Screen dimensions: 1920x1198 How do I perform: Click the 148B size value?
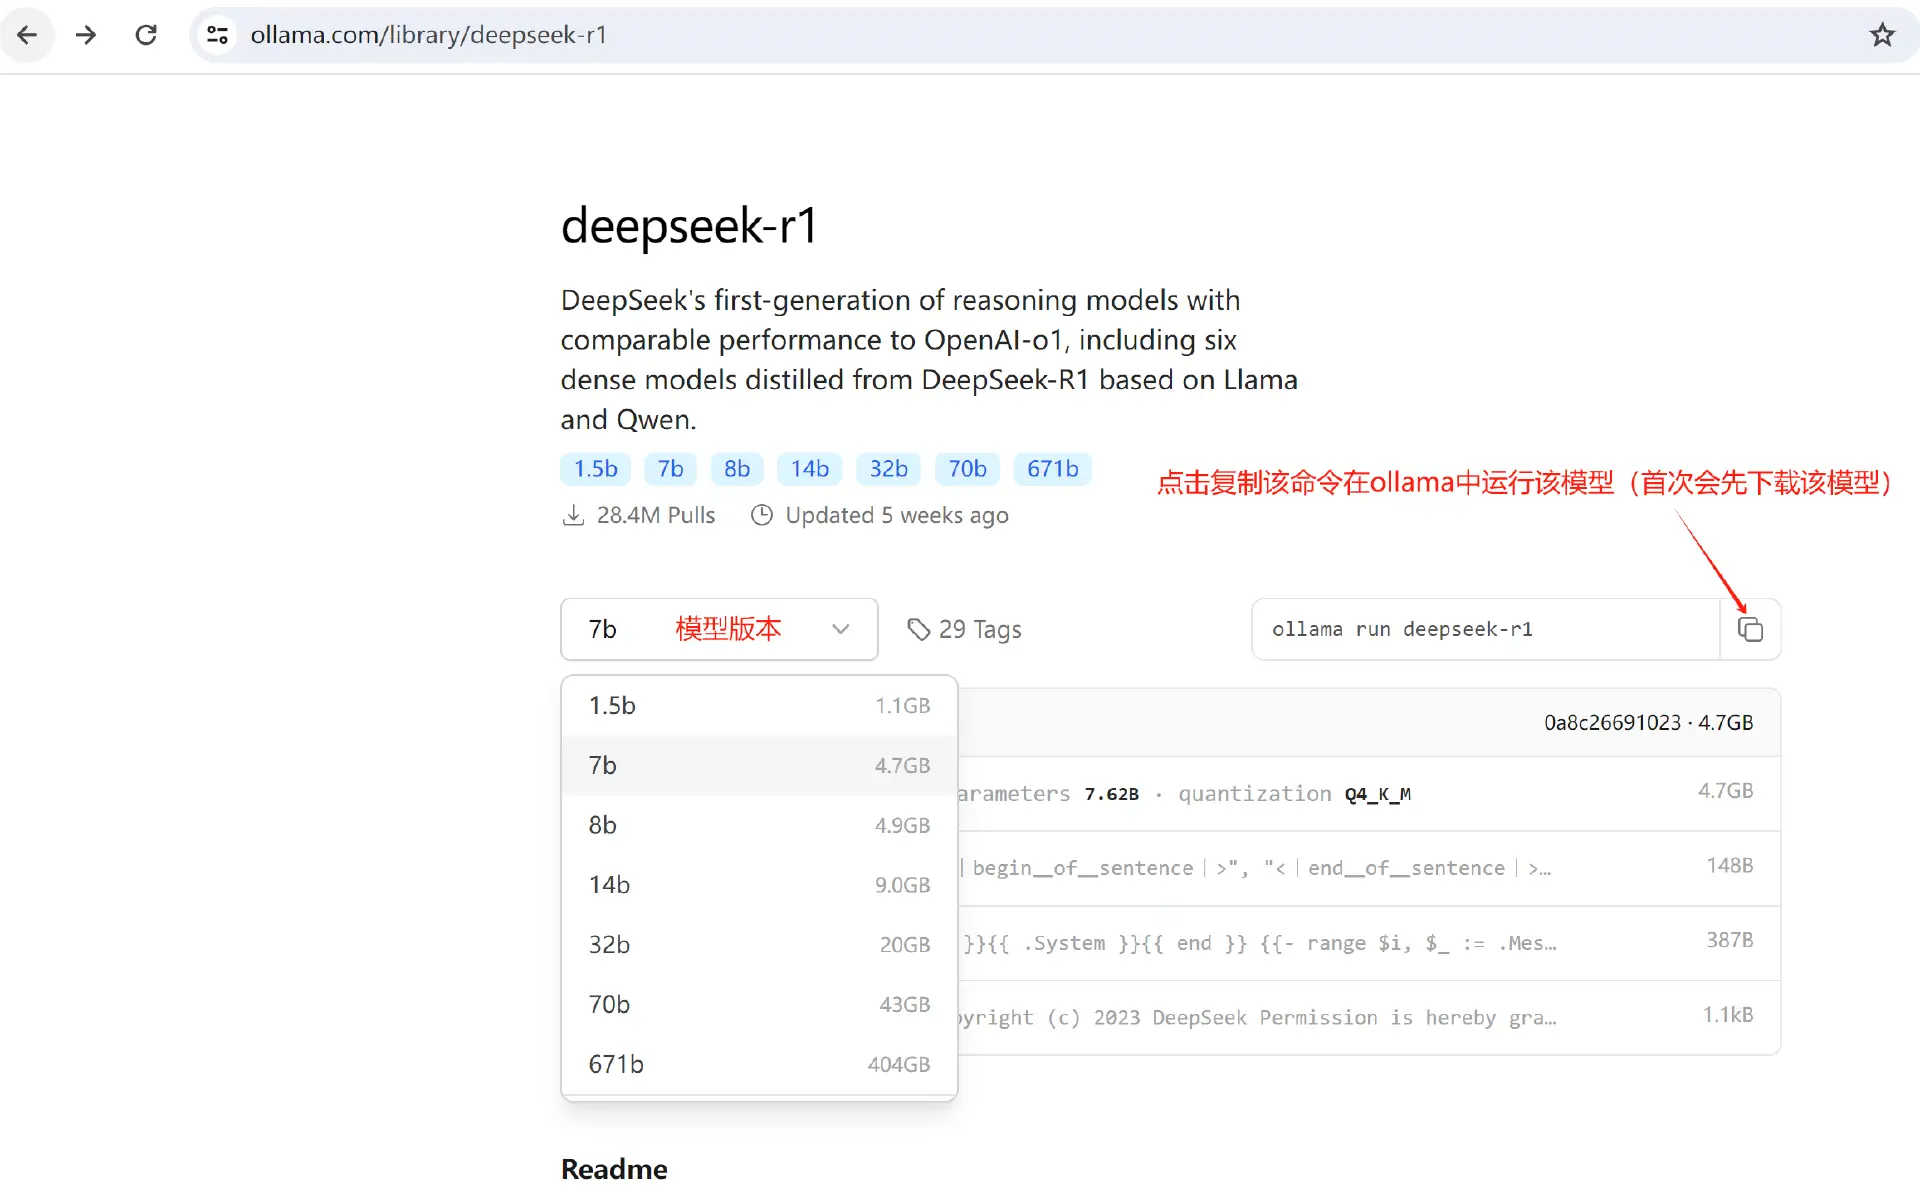click(1729, 865)
